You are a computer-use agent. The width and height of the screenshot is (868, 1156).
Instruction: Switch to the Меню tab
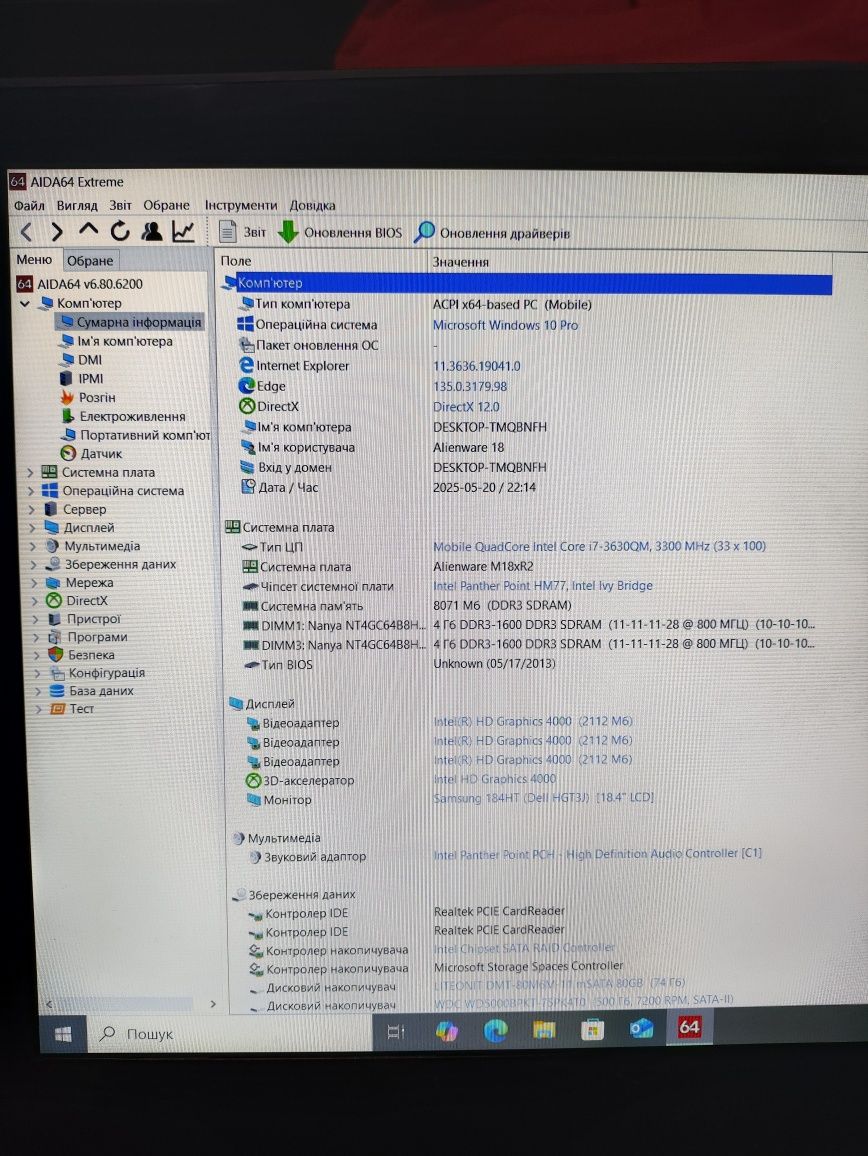[x=34, y=260]
